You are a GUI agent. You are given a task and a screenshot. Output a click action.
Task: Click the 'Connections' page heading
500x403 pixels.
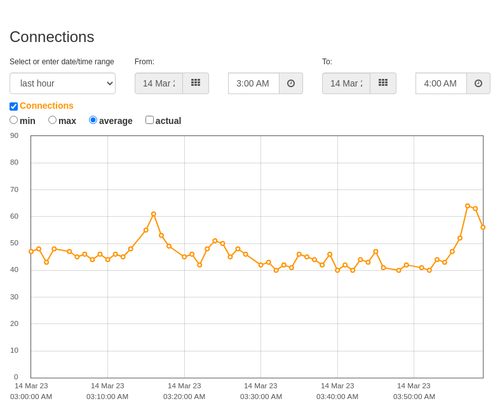pos(52,37)
